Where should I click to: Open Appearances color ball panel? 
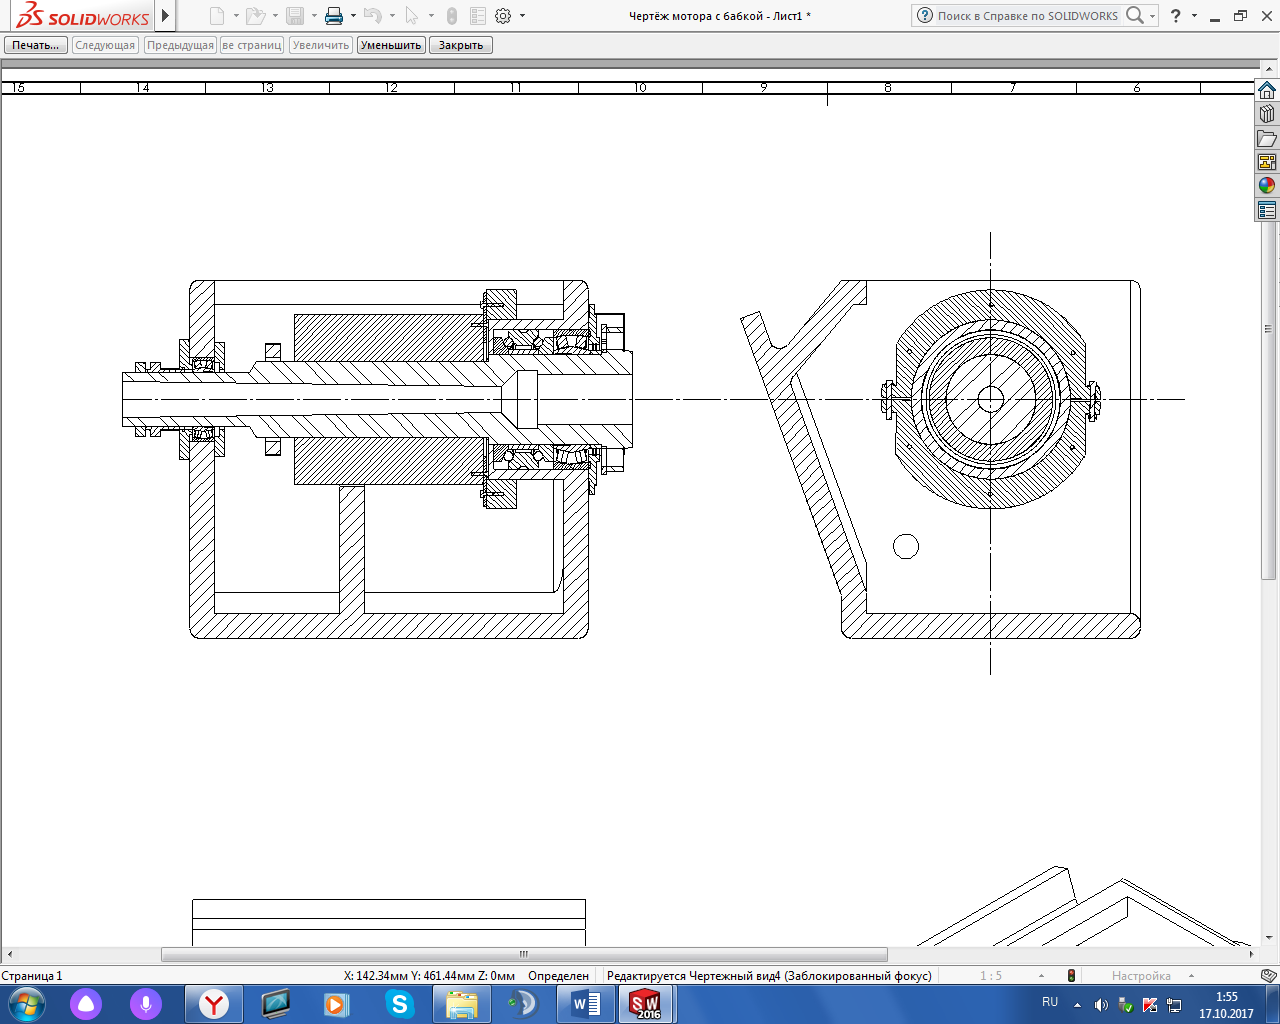pos(1267,186)
